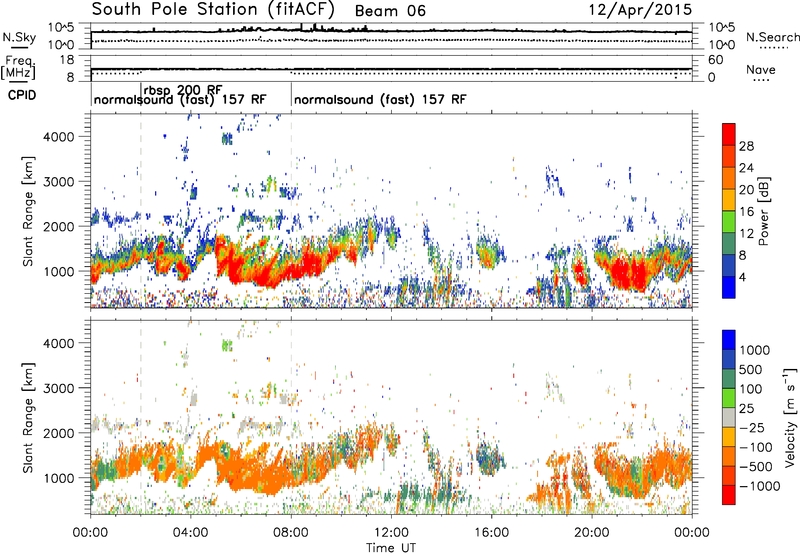Pick the light green 12–16 dB Power segment
The width and height of the screenshot is (800, 554).
tap(729, 222)
